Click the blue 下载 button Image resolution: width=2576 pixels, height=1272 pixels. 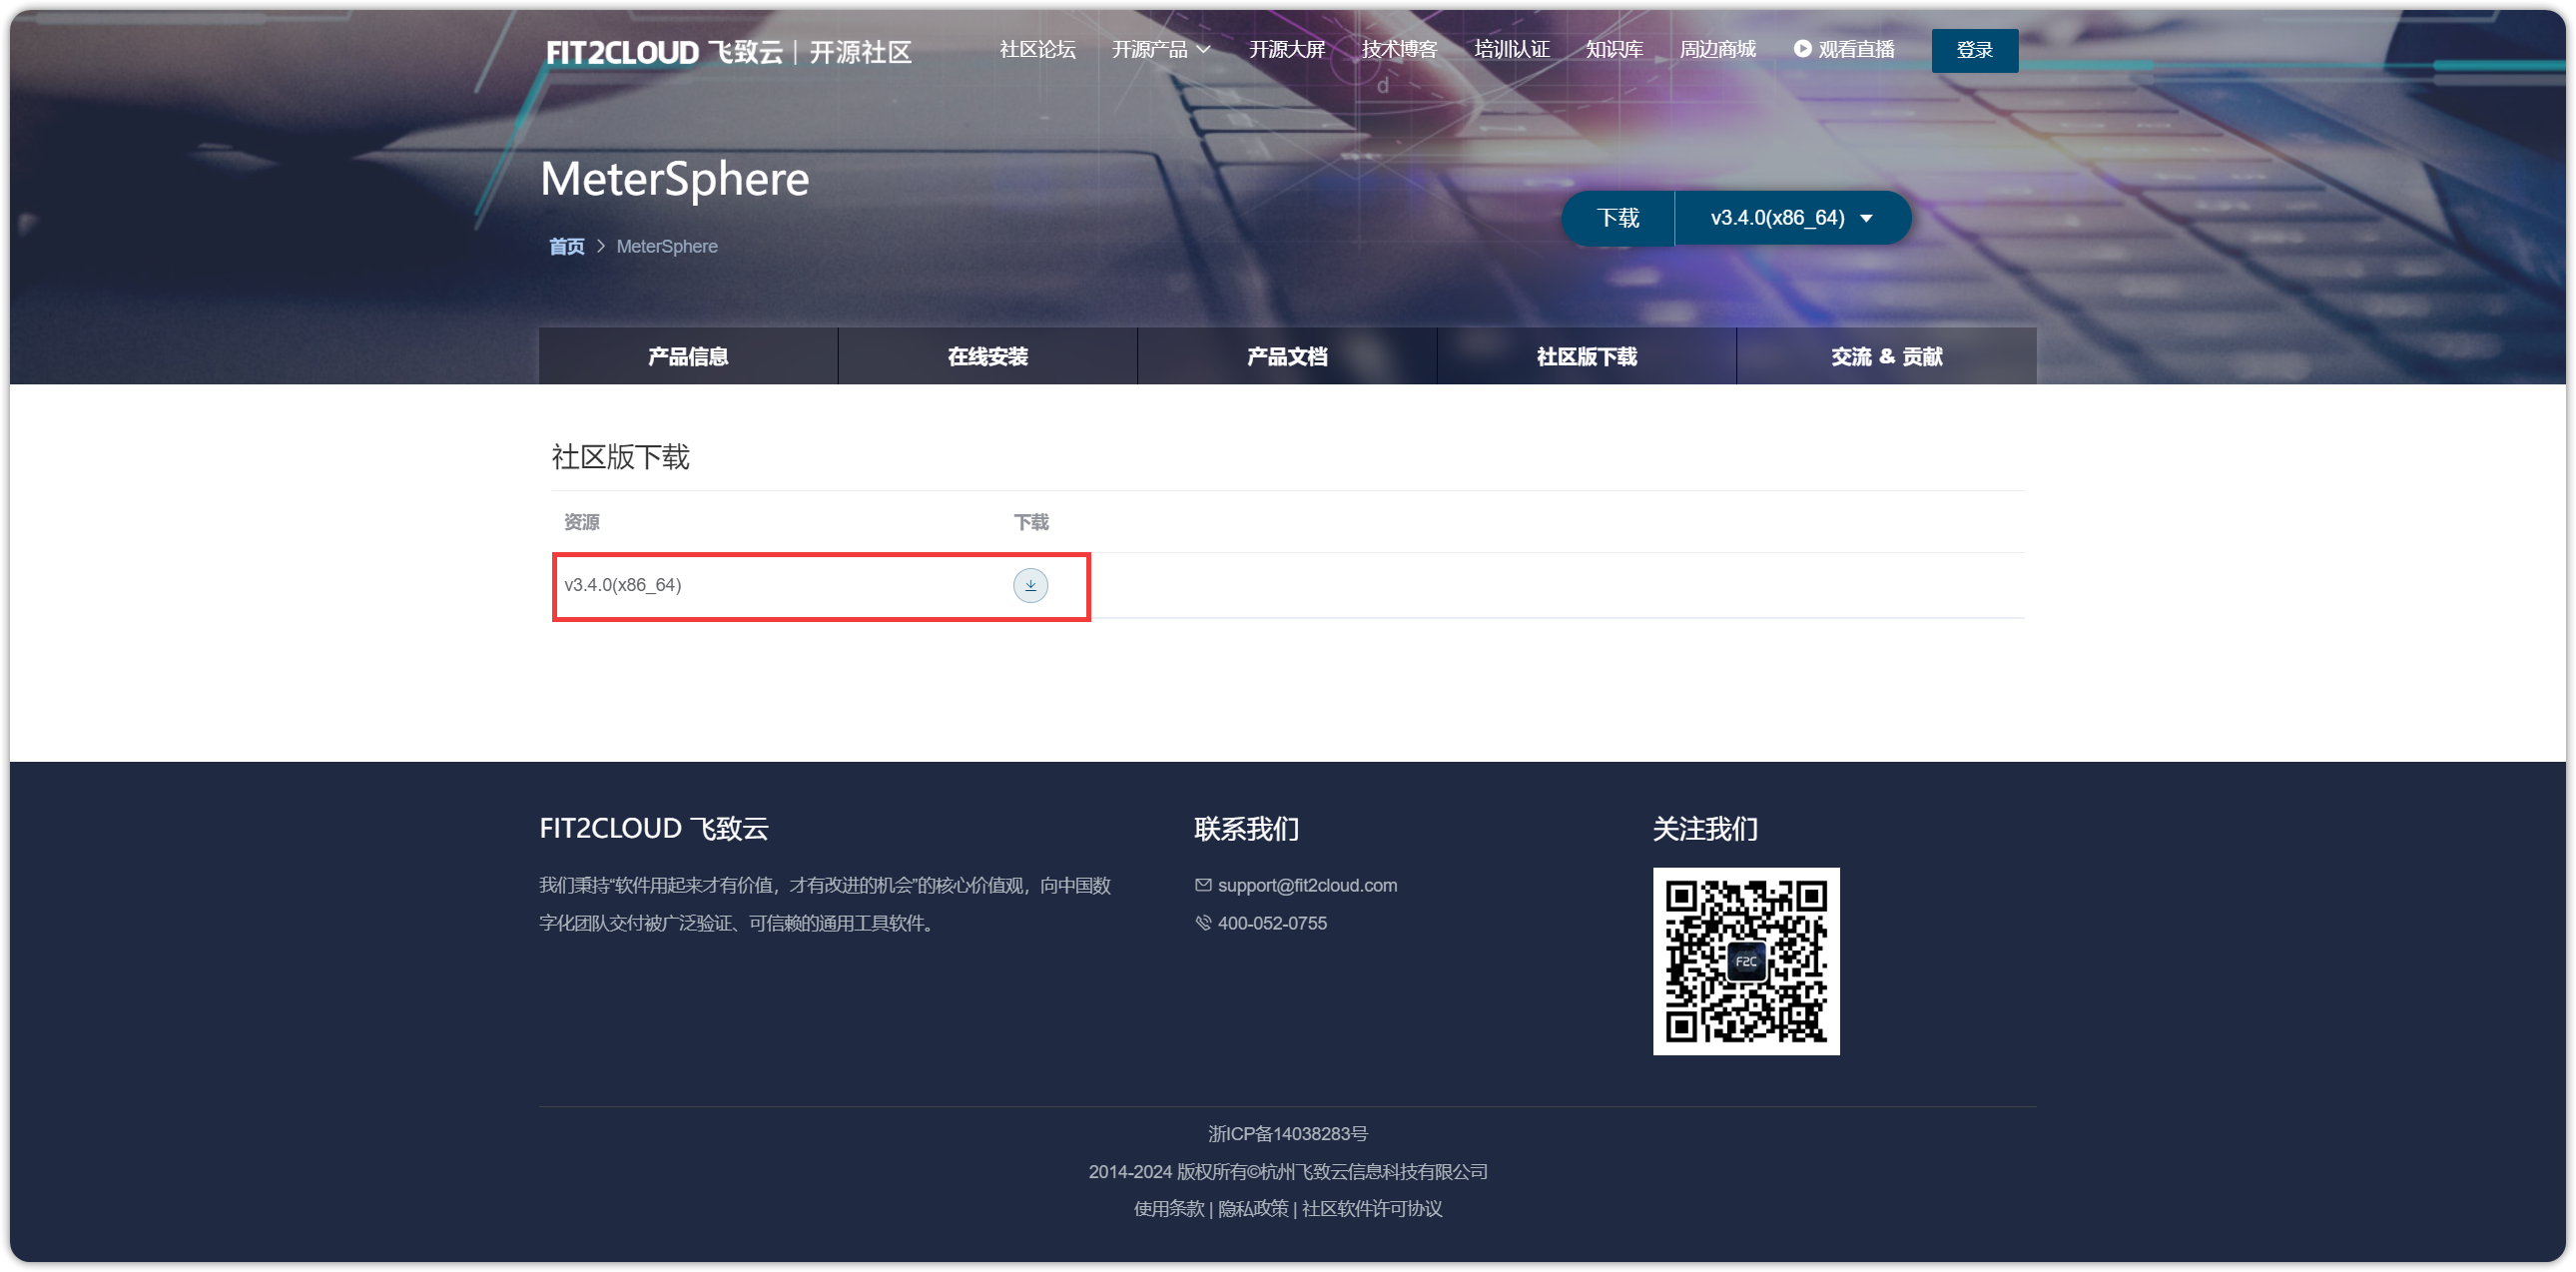pos(1617,218)
